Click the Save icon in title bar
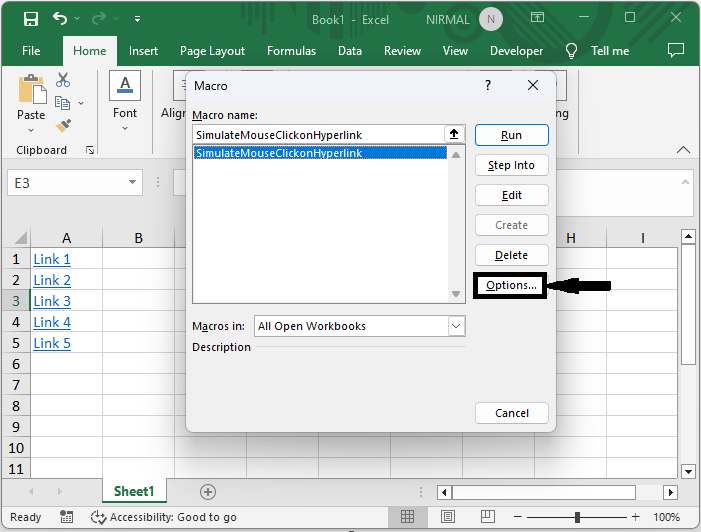 click(31, 19)
